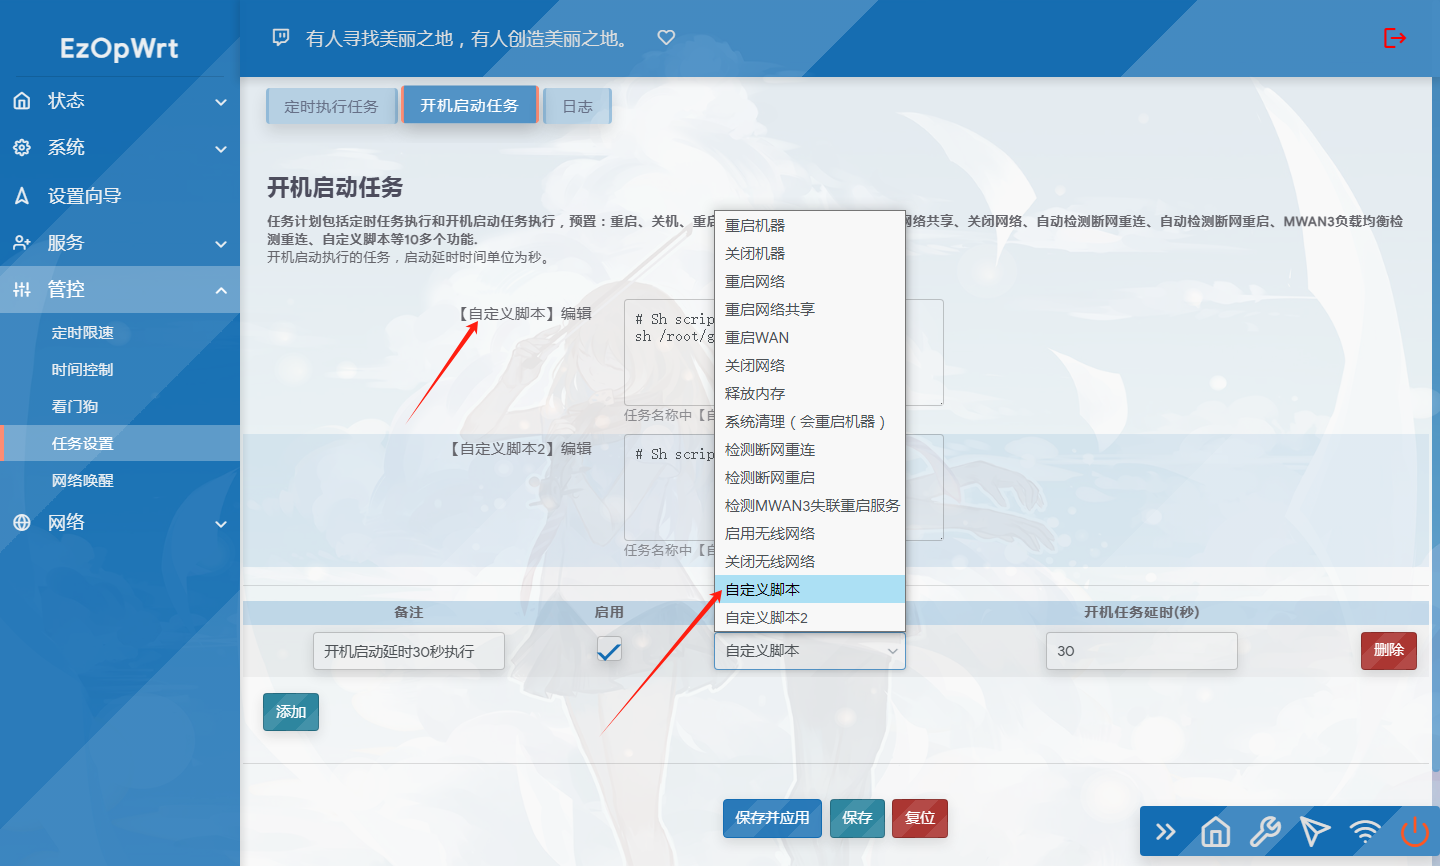
Task: Click the Wi-Fi icon in bottom toolbar
Action: coord(1365,832)
